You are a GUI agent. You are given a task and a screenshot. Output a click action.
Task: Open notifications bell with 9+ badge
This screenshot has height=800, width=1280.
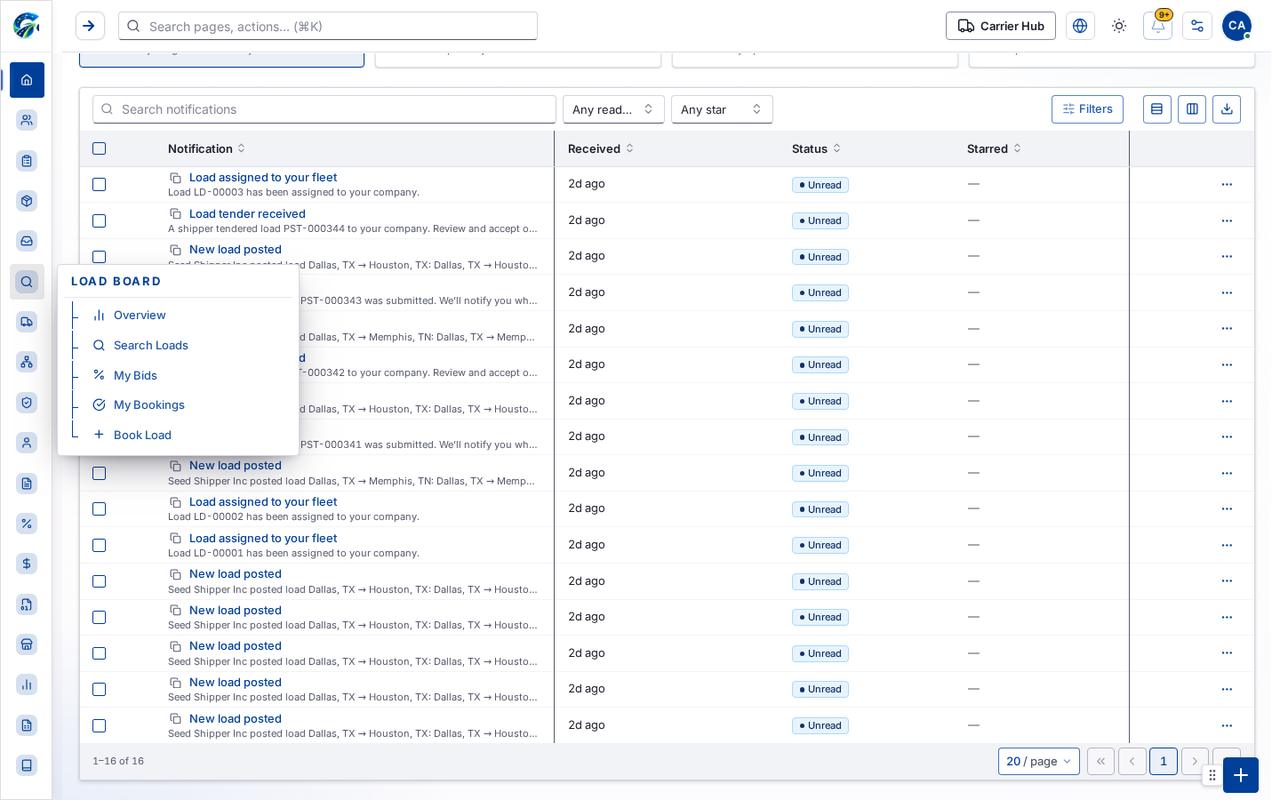(x=1158, y=26)
